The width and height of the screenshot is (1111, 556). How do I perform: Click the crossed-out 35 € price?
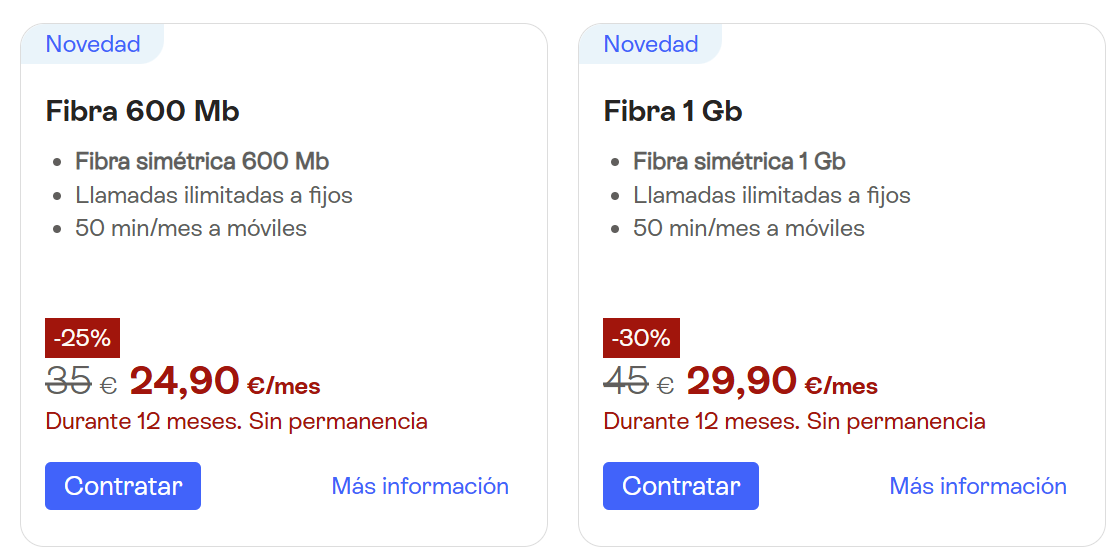click(x=81, y=382)
